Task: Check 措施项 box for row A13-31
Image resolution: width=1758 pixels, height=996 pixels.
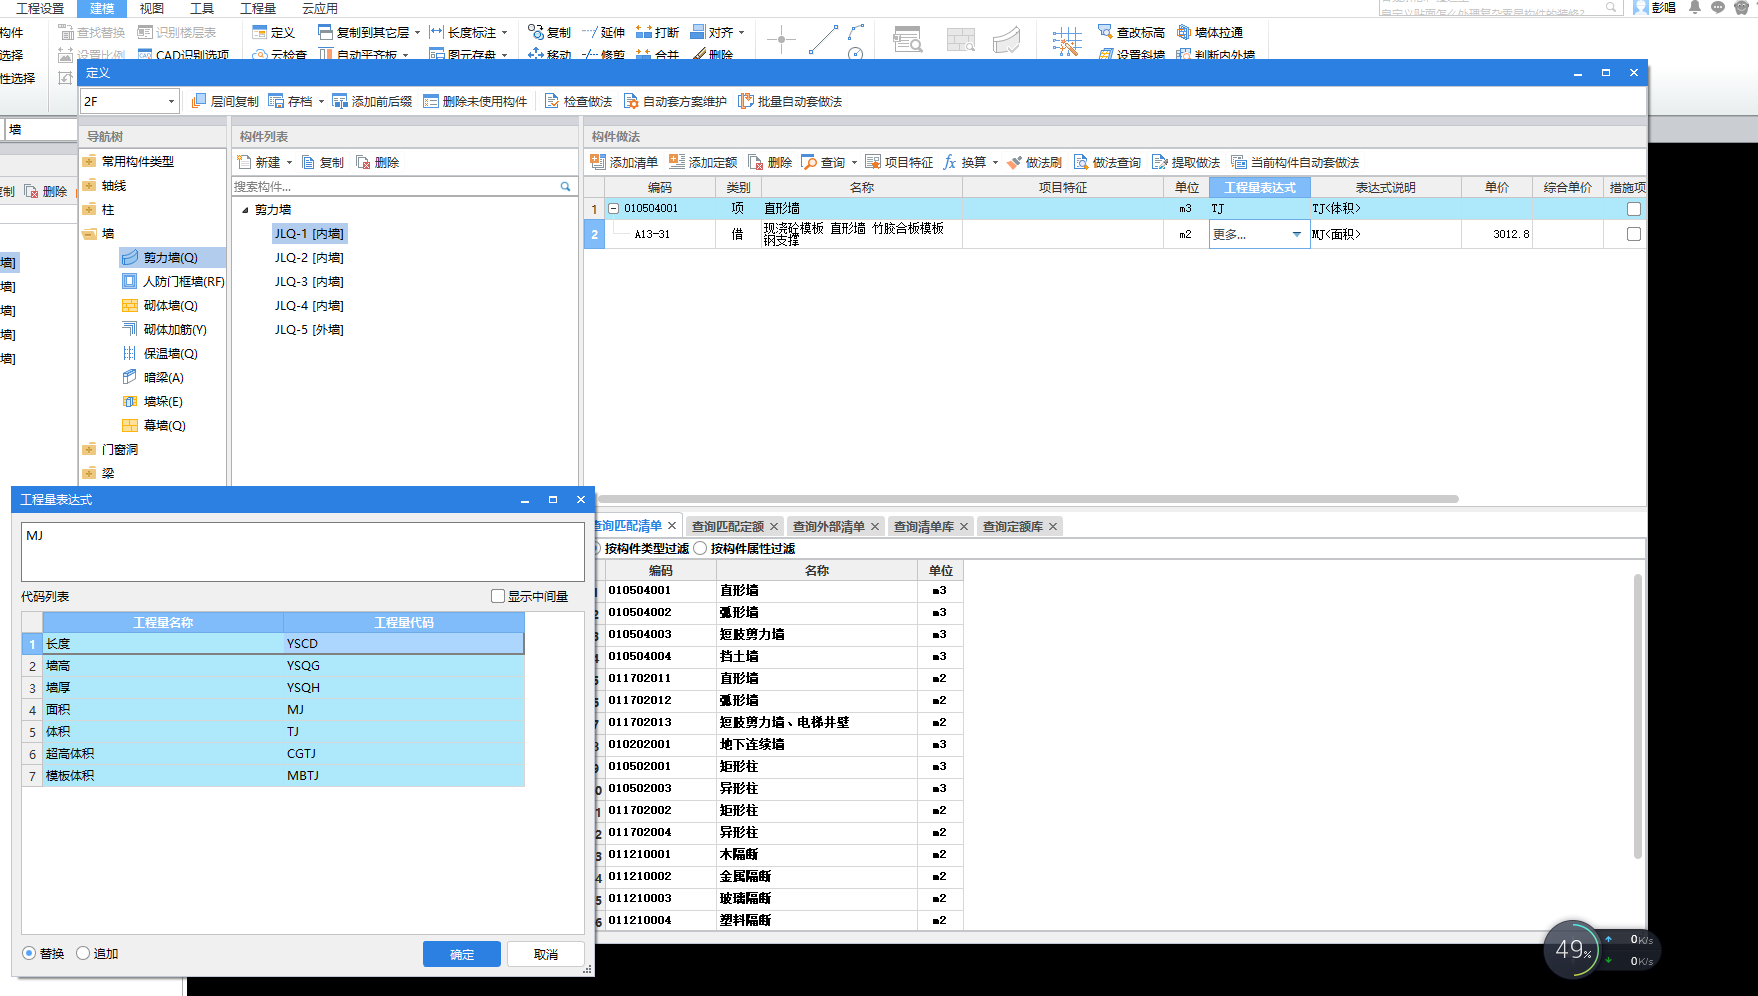Action: pos(1633,234)
